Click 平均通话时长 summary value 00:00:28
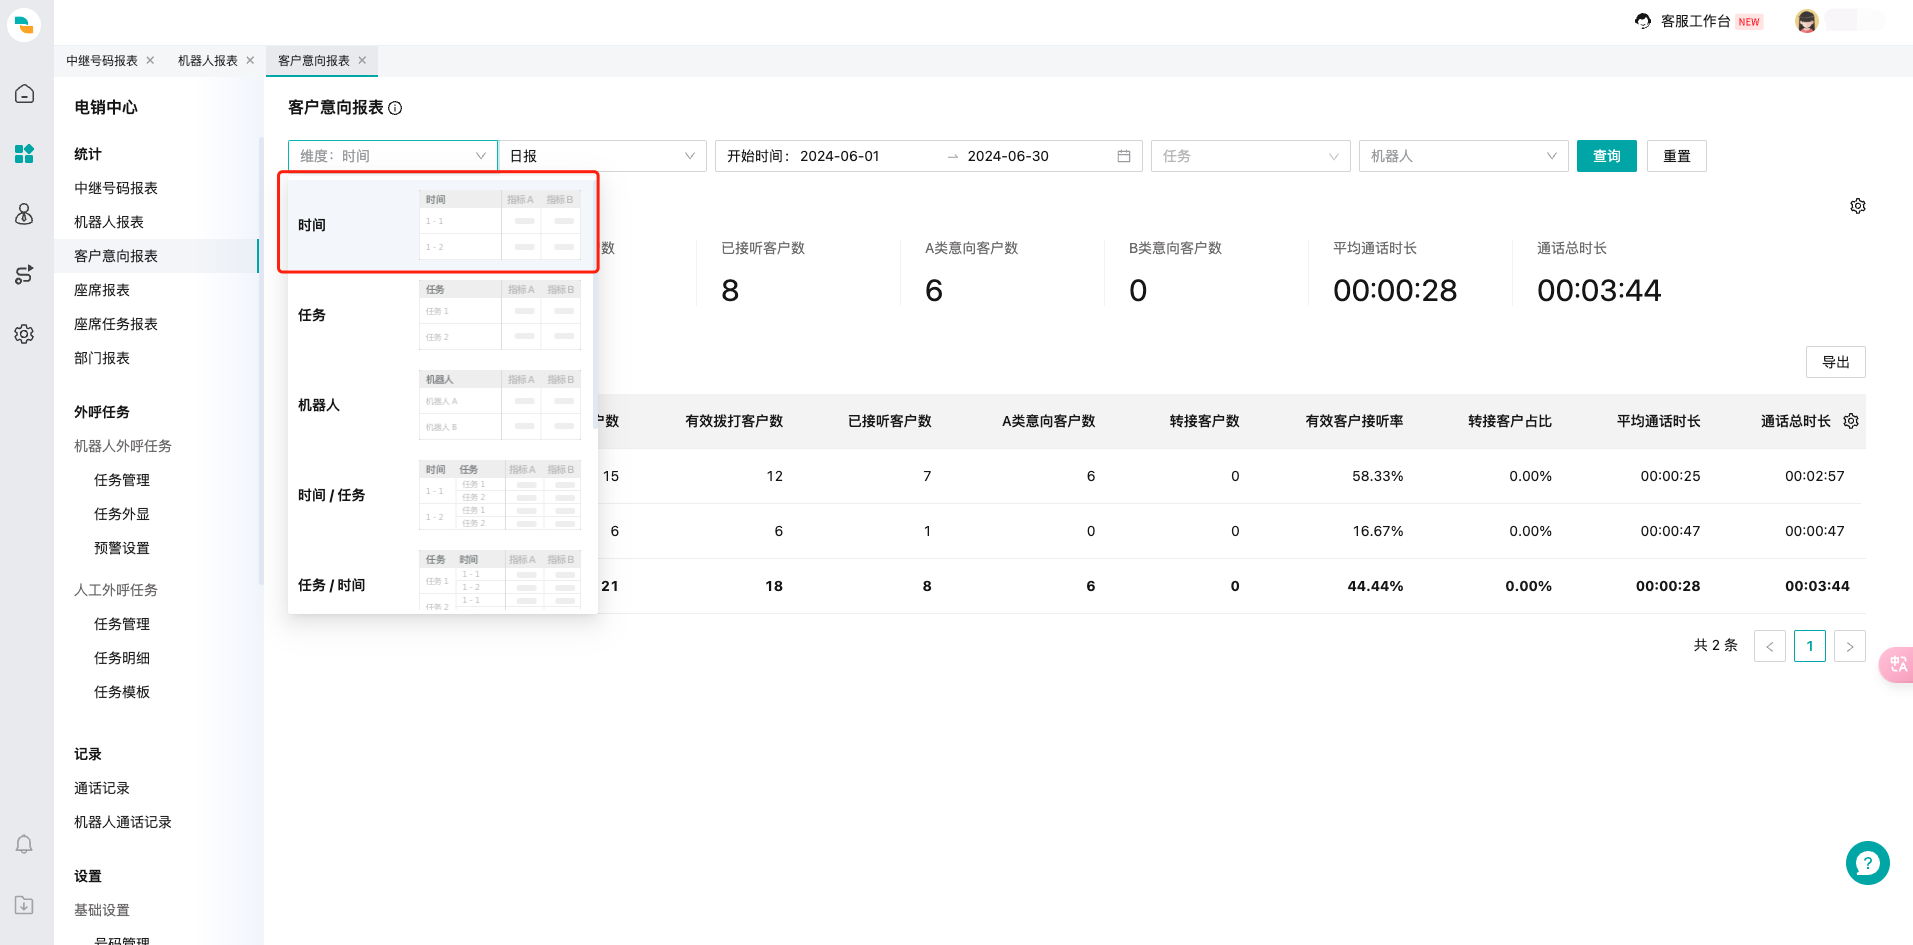This screenshot has width=1913, height=945. 1395,290
